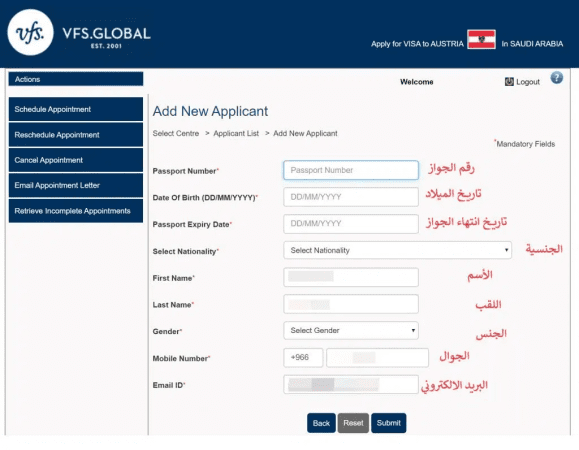Viewport: 579px width, 450px height.
Task: Follow the Select Centre breadcrumb link
Action: coord(176,133)
